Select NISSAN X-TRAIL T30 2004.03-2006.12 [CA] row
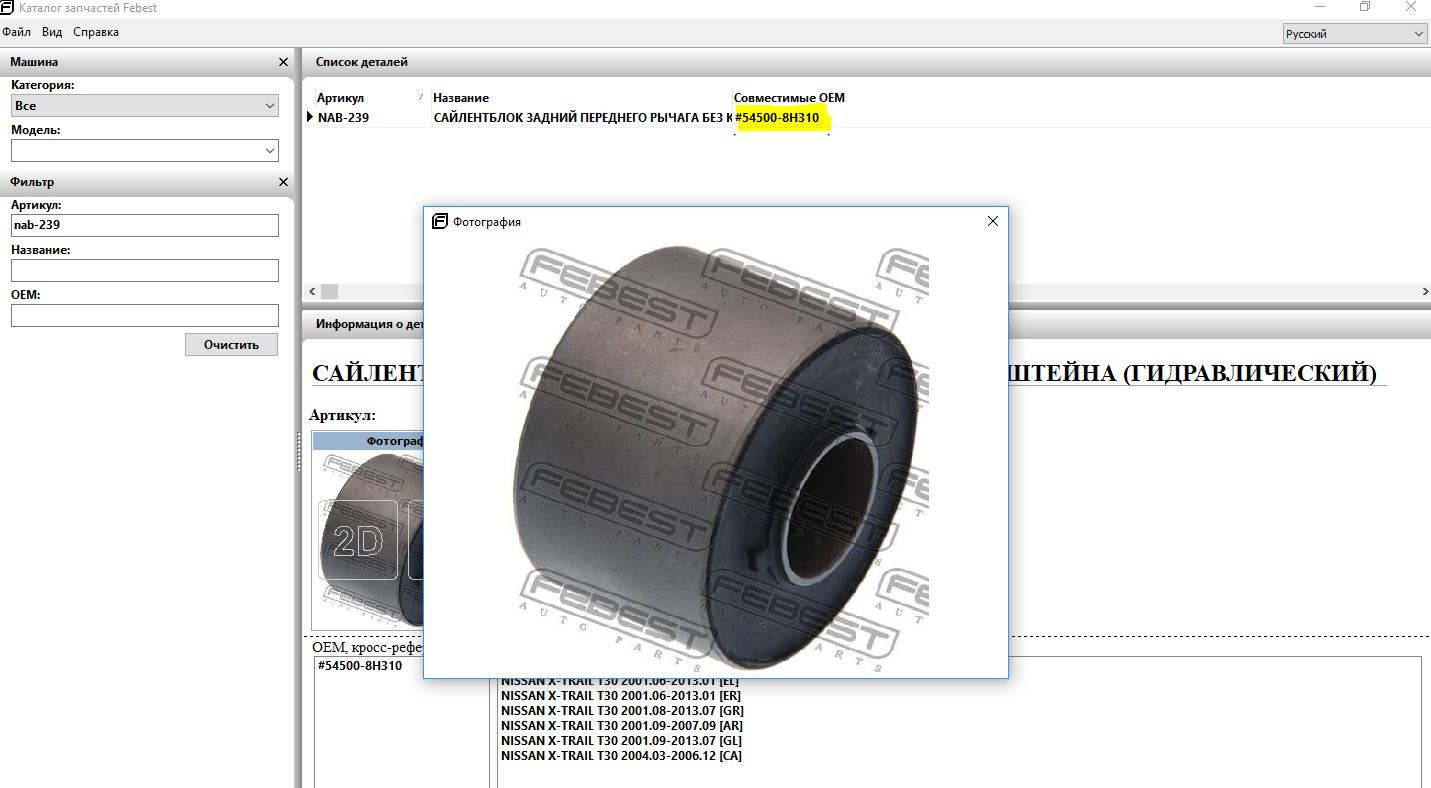 (x=621, y=756)
